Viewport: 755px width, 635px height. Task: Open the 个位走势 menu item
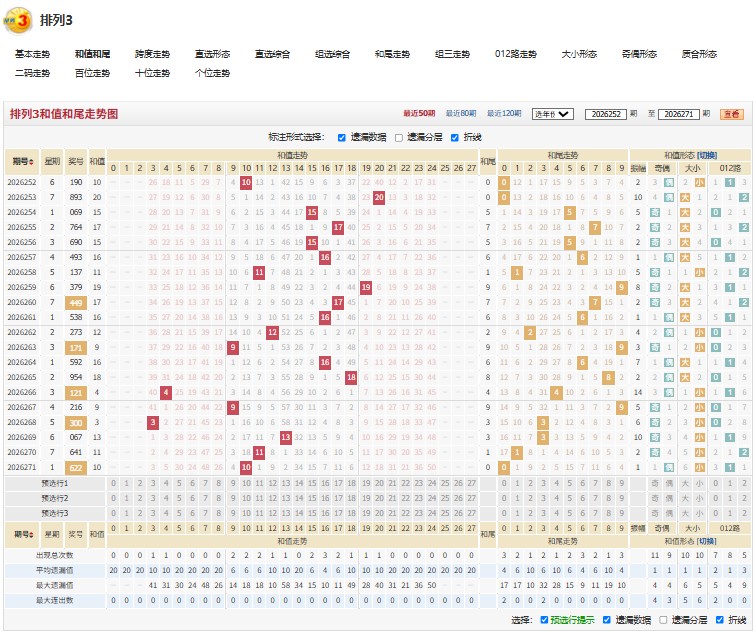point(212,73)
